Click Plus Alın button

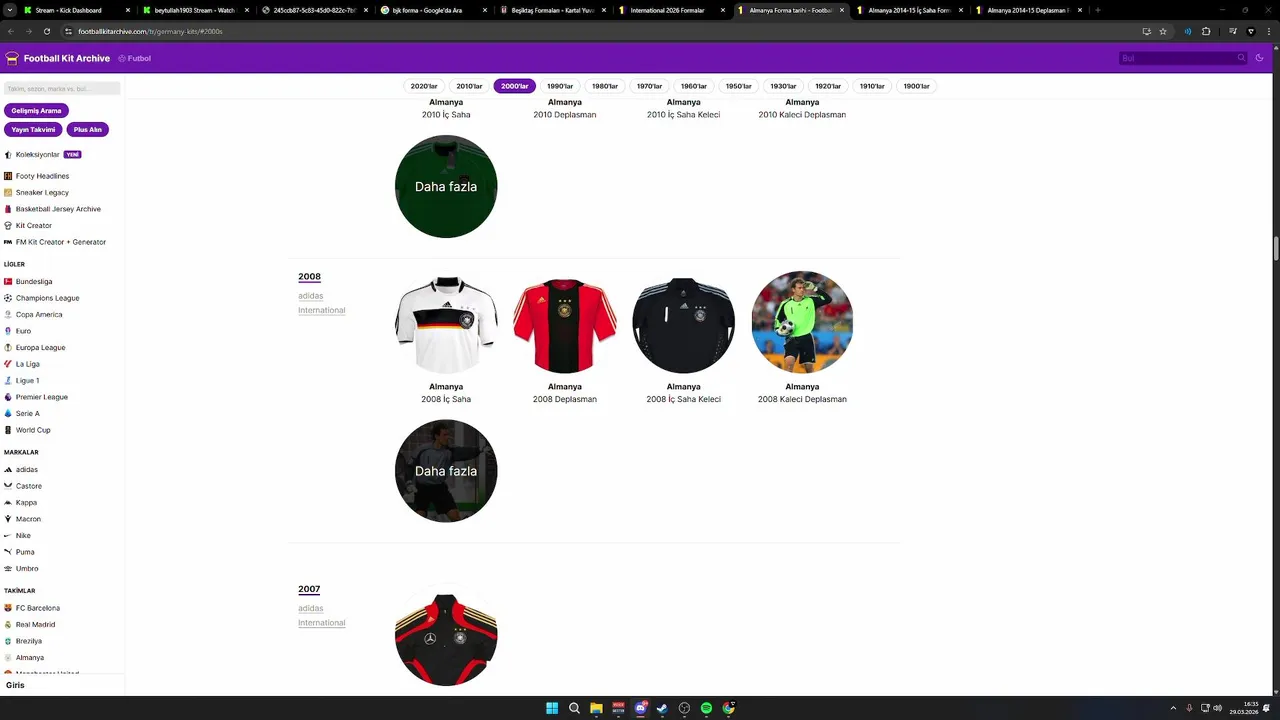click(88, 130)
